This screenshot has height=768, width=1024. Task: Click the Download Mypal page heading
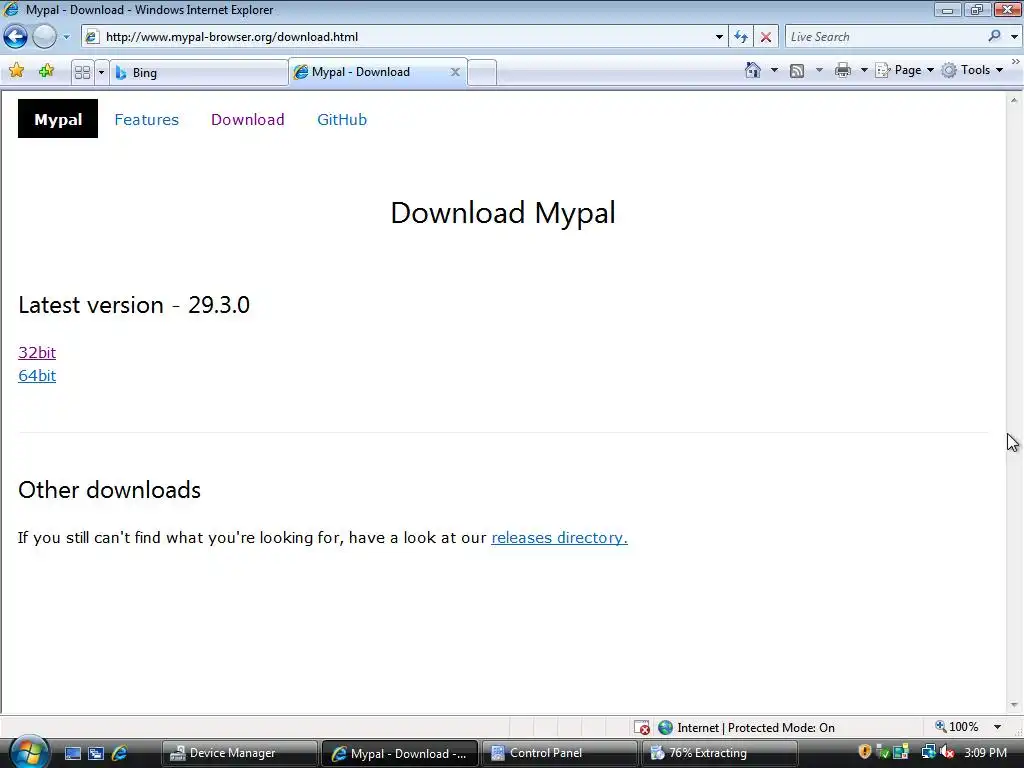click(x=503, y=213)
